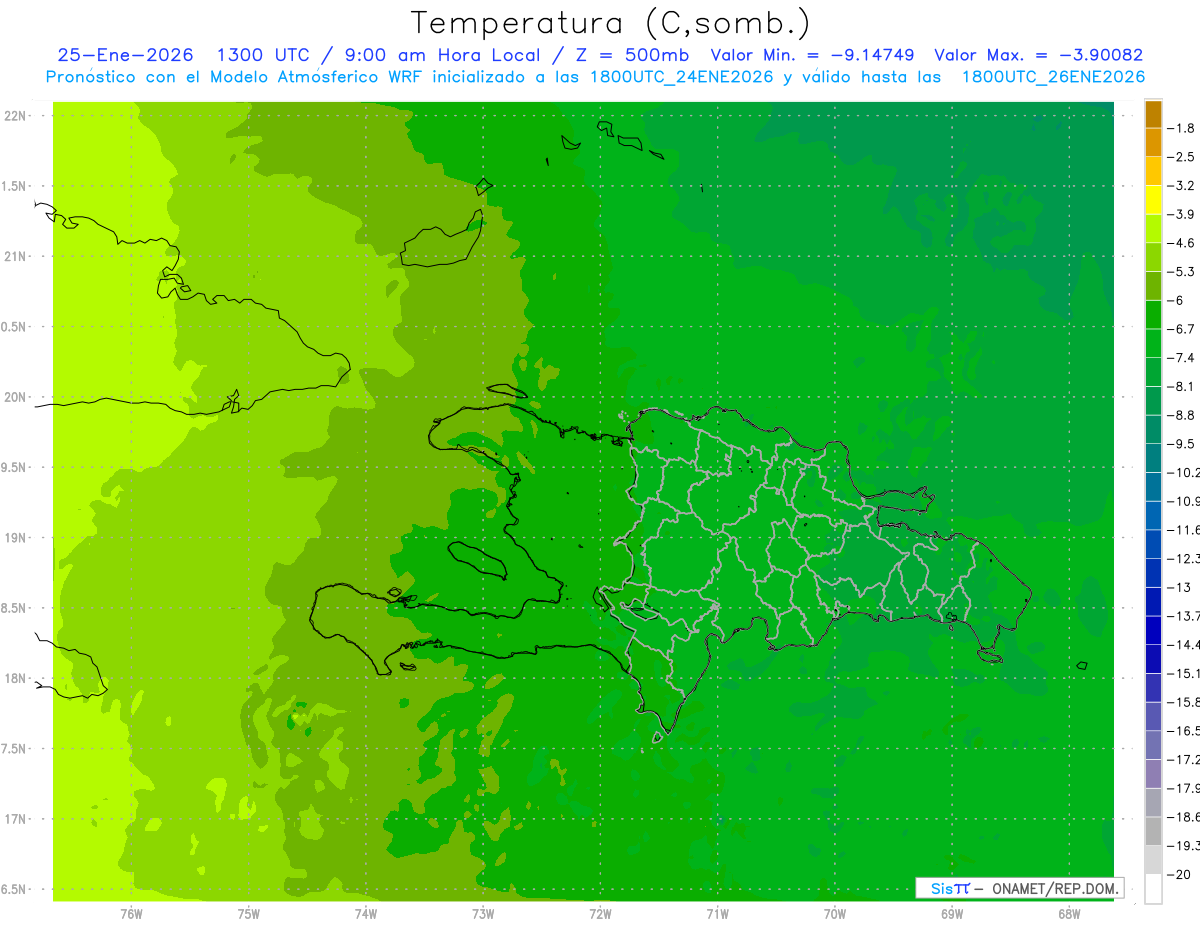Click the '9.5N' latitude label
The width and height of the screenshot is (1200, 927).
tap(14, 468)
